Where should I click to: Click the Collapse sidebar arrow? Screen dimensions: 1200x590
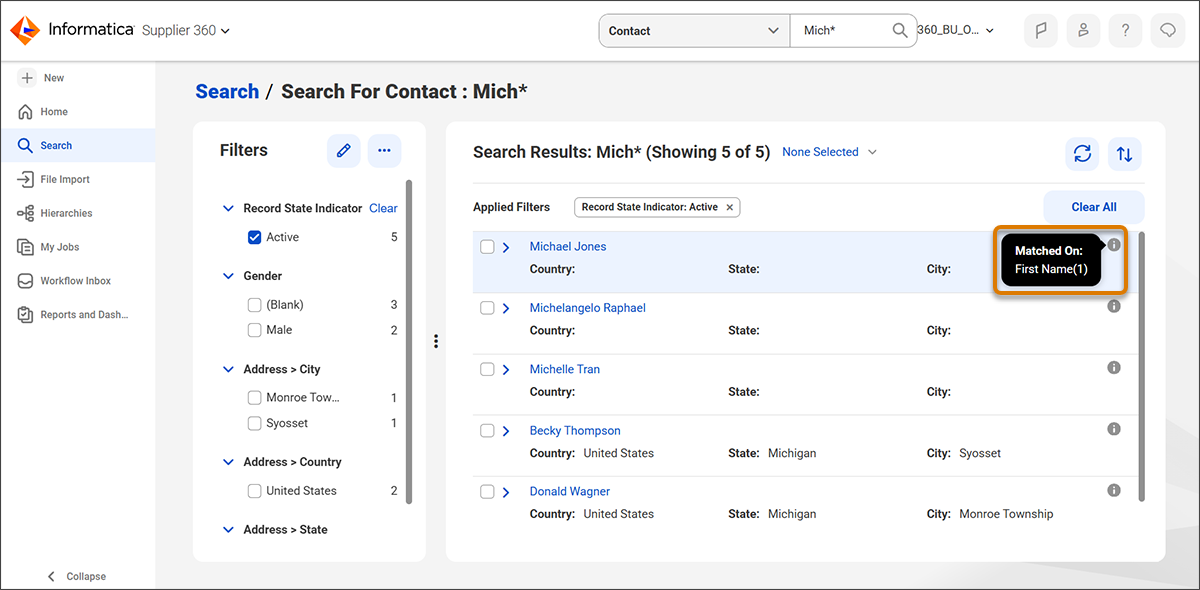click(x=52, y=576)
